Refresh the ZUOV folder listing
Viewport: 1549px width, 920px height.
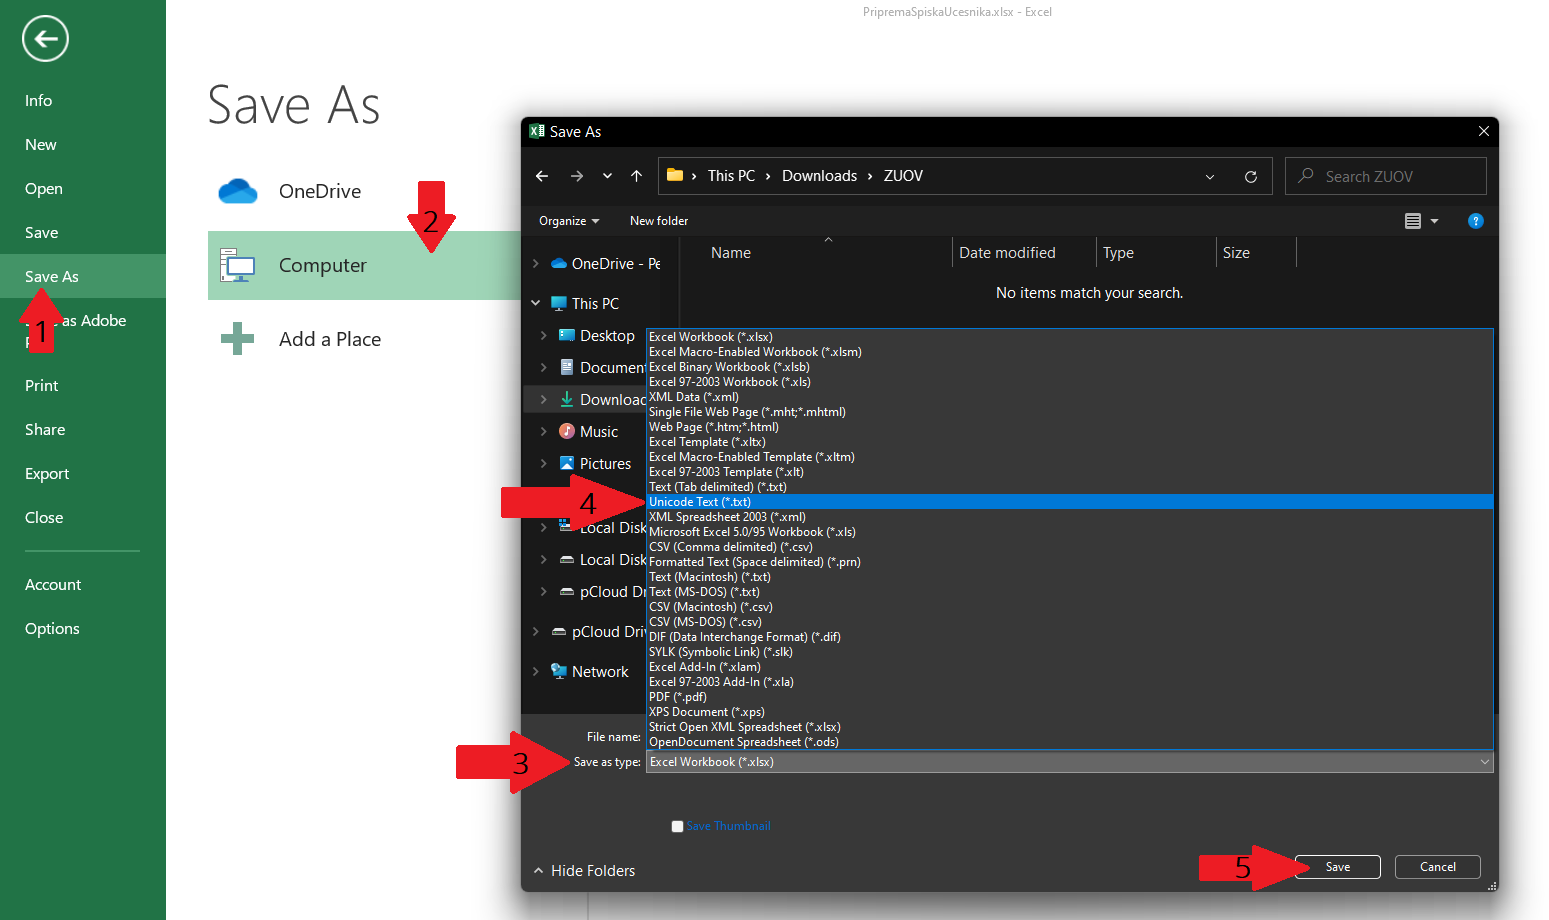point(1250,176)
